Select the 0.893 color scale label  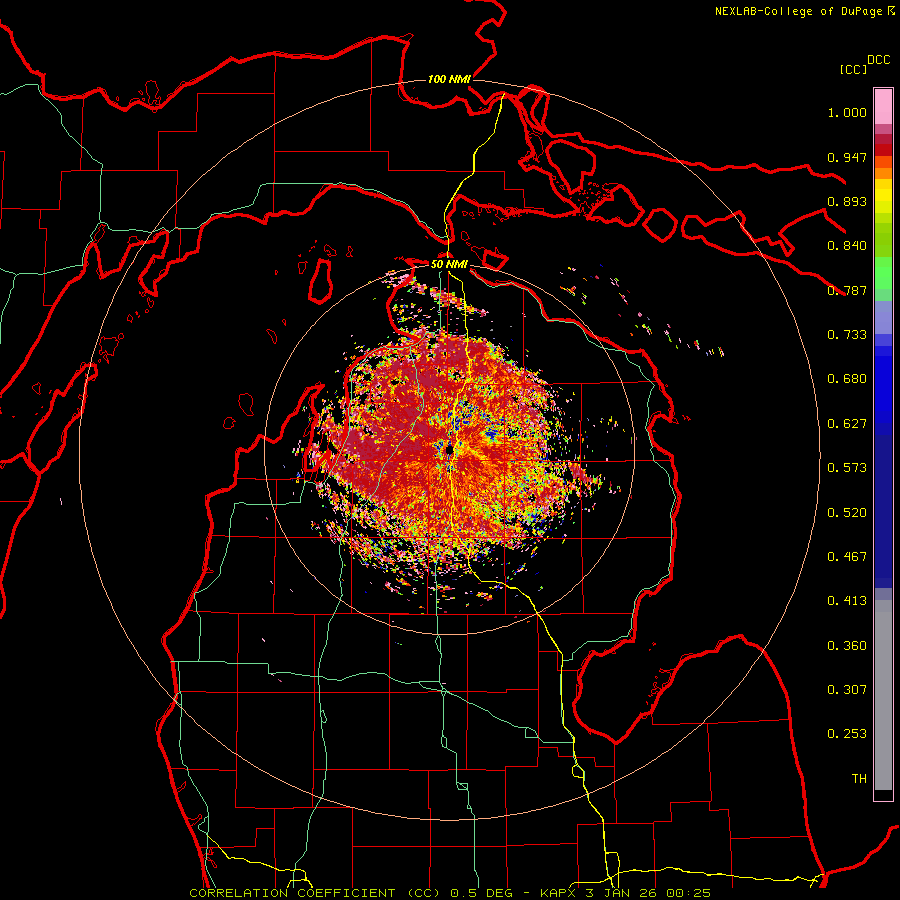pos(847,201)
